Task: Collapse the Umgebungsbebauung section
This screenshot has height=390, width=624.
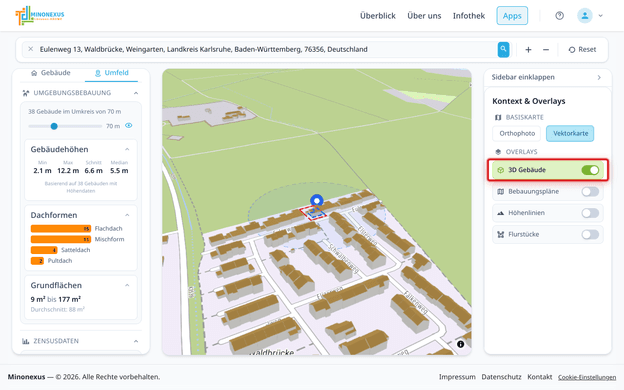Action: point(136,93)
